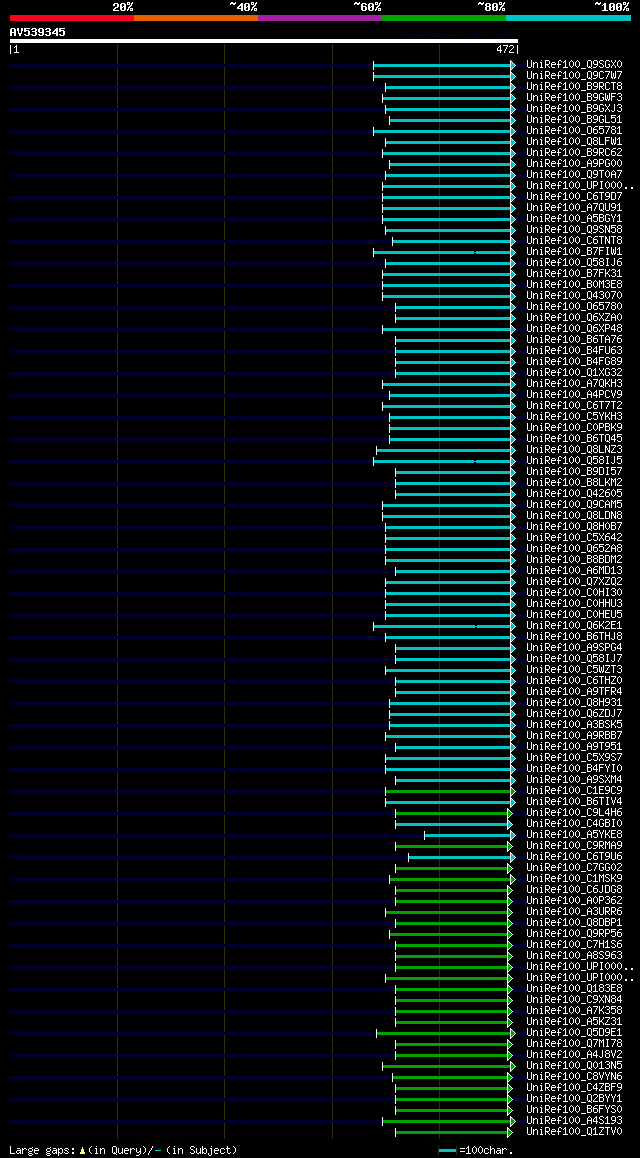Screen dimensions: 640x1158
Task: Select label UniRef100_Q7XZQ2
Action: coord(574,582)
